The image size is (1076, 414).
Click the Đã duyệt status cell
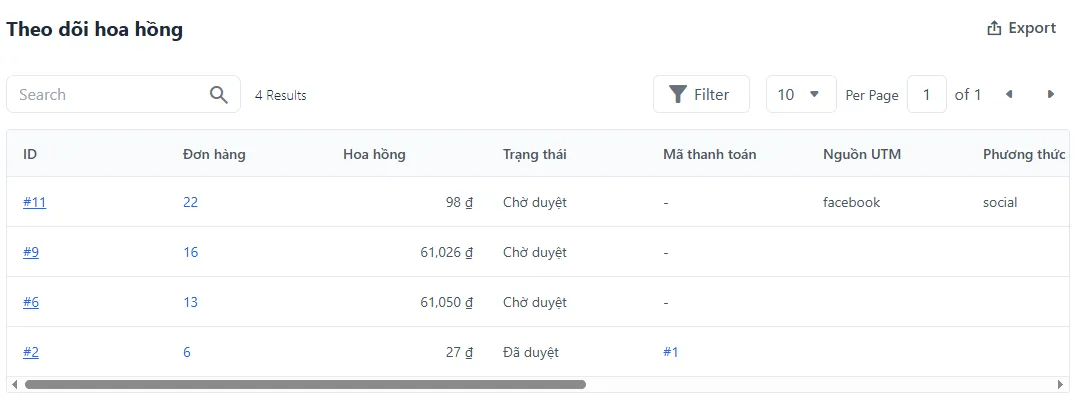[531, 352]
